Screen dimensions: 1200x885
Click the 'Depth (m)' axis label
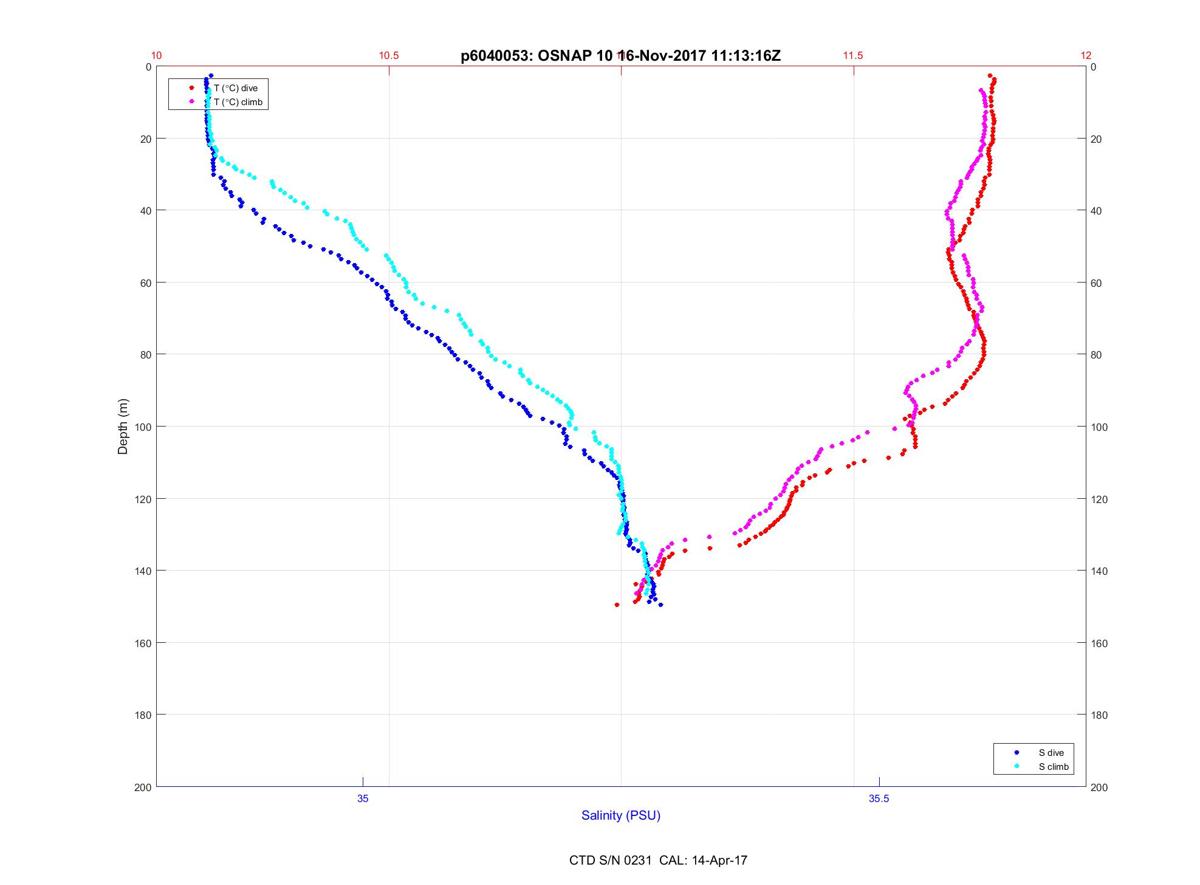(124, 427)
